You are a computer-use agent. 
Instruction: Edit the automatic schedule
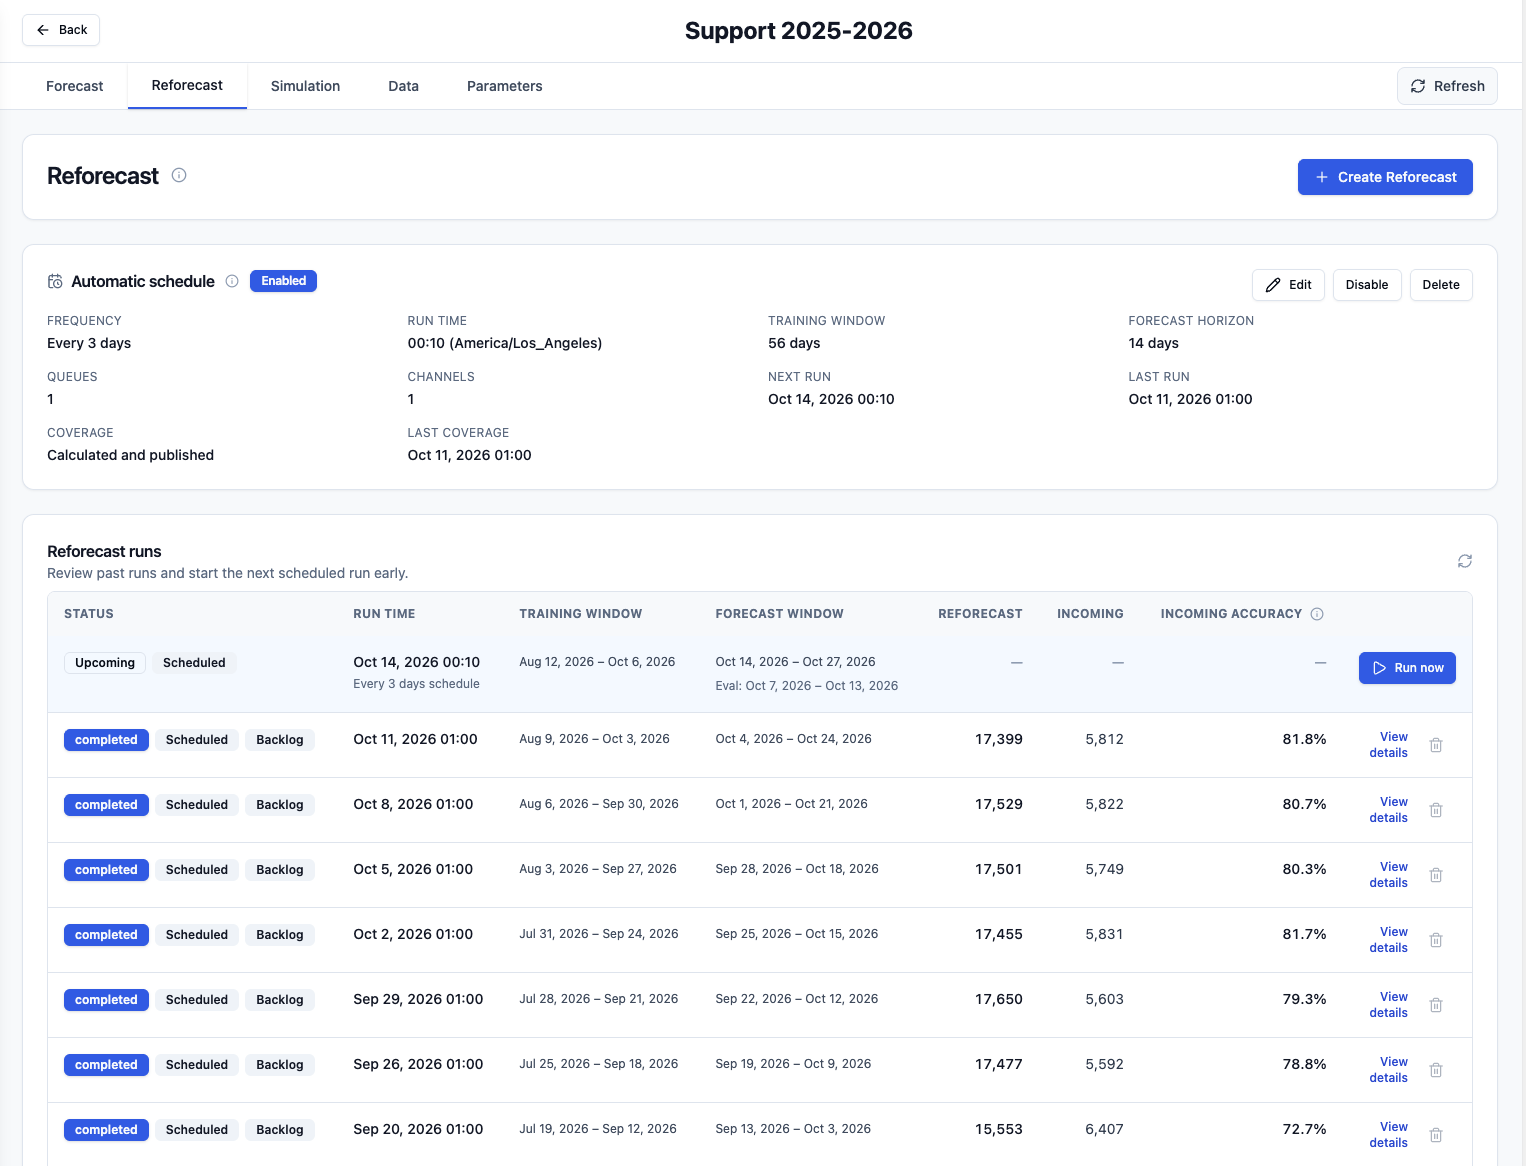[x=1289, y=285]
